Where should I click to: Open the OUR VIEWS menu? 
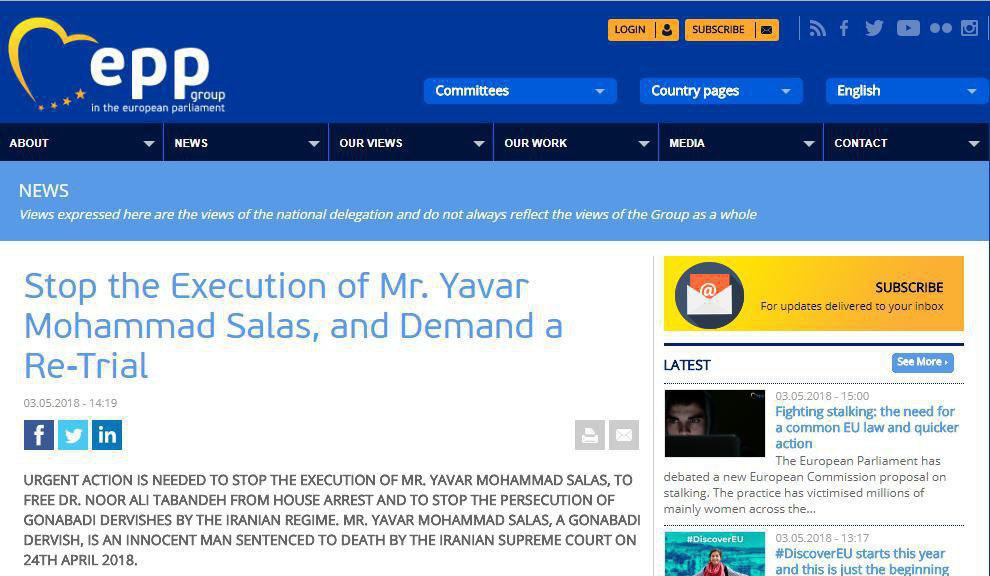tap(410, 143)
